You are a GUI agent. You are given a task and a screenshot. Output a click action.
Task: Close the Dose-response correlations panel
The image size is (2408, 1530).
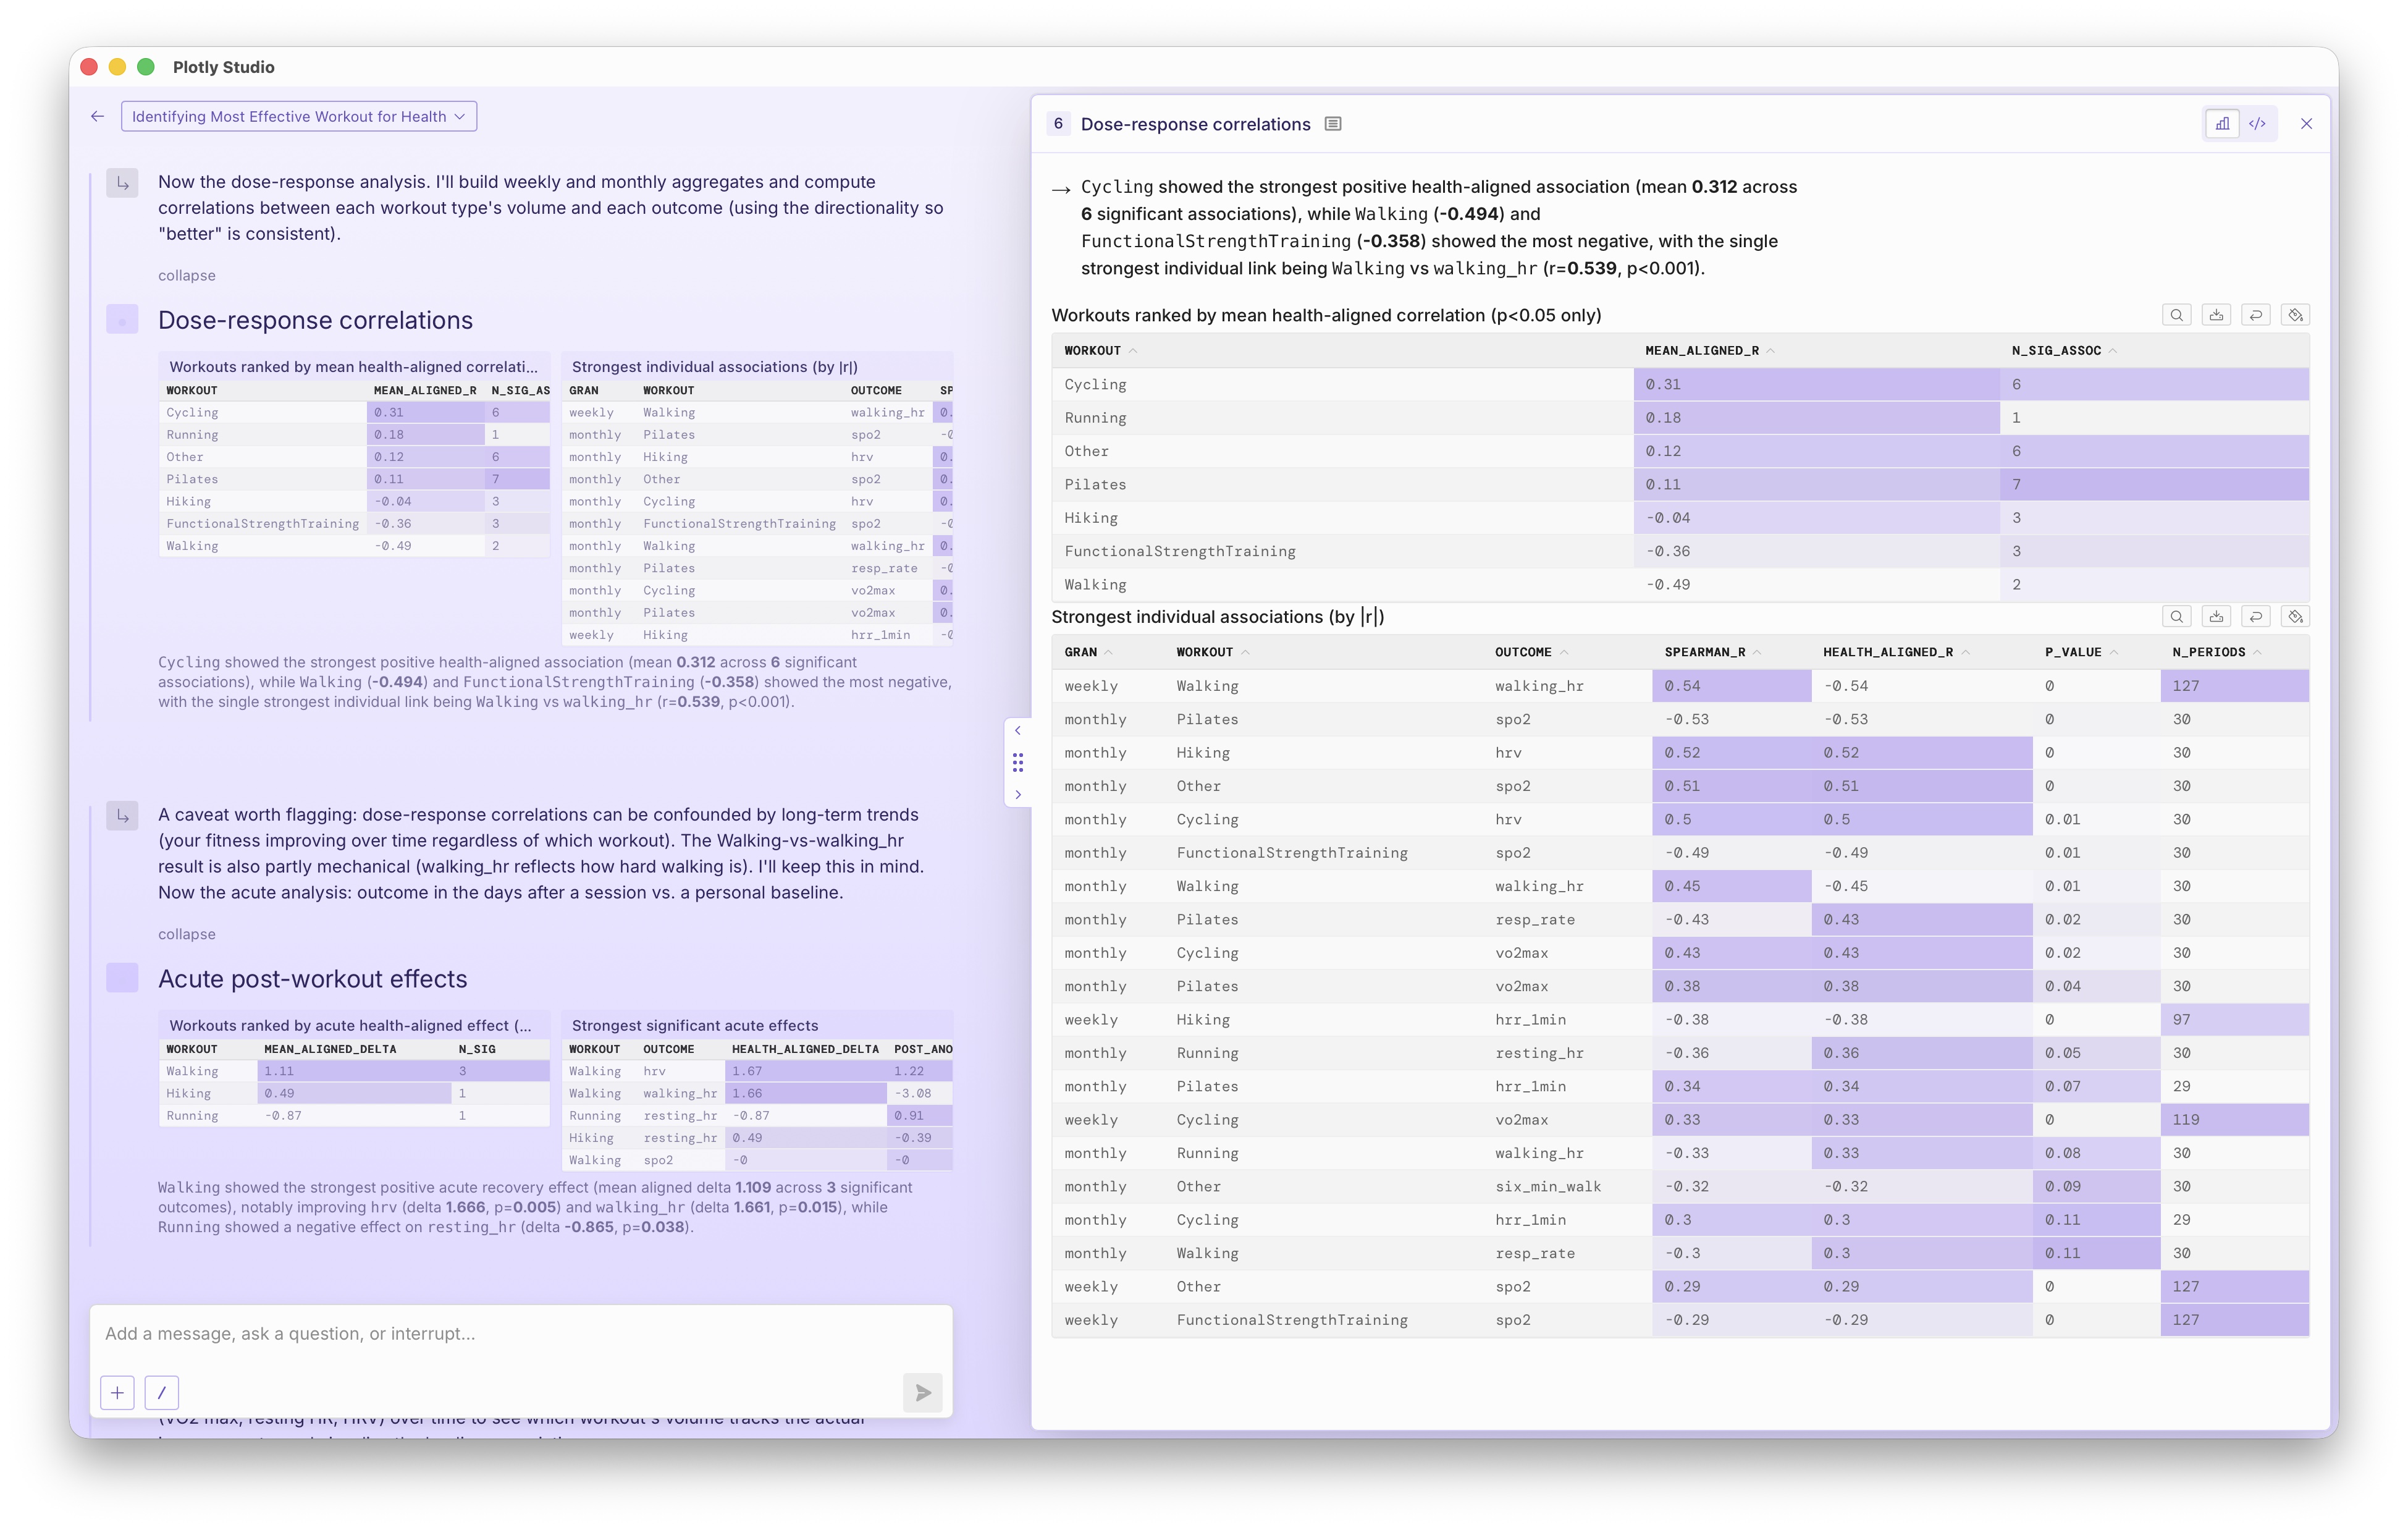(2306, 124)
